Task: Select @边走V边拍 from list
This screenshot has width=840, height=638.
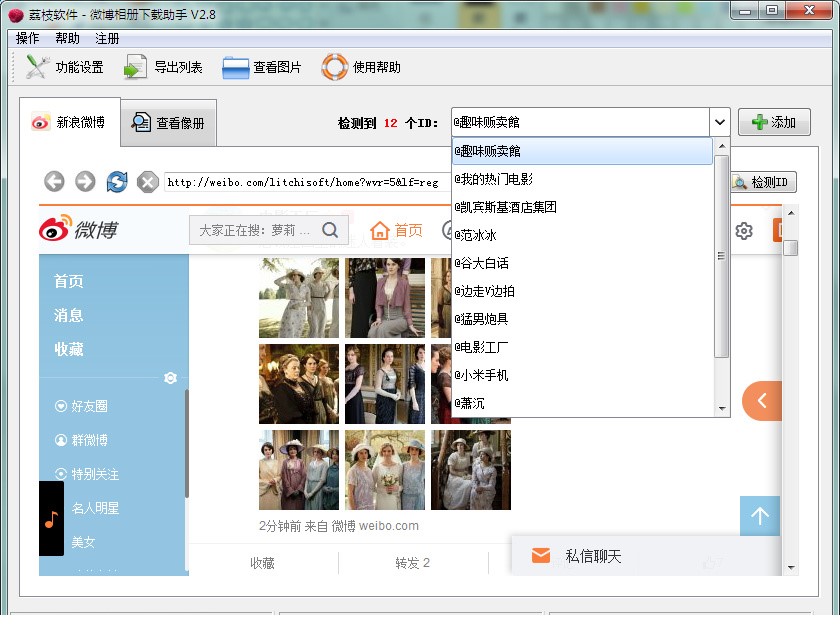Action: pos(582,291)
